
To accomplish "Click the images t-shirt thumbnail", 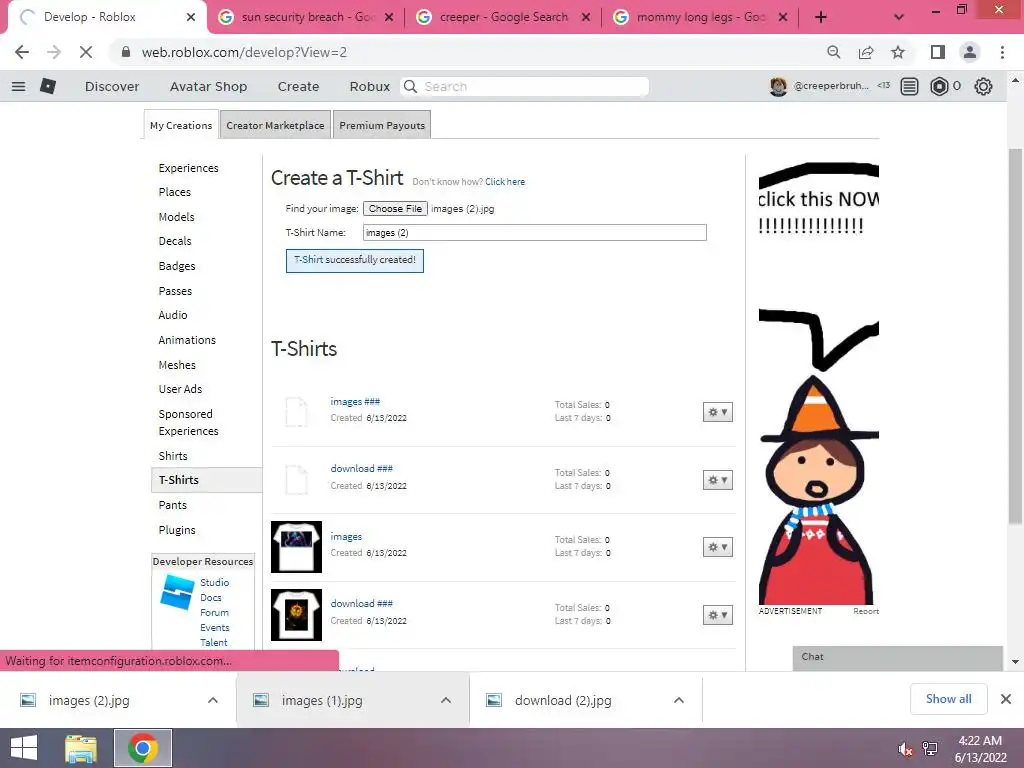I will tap(296, 547).
